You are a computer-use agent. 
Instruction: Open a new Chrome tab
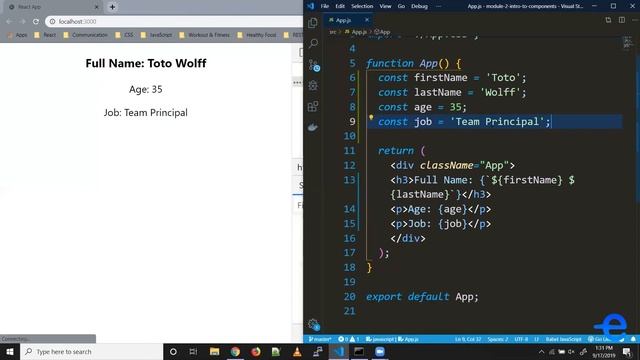pyautogui.click(x=112, y=7)
